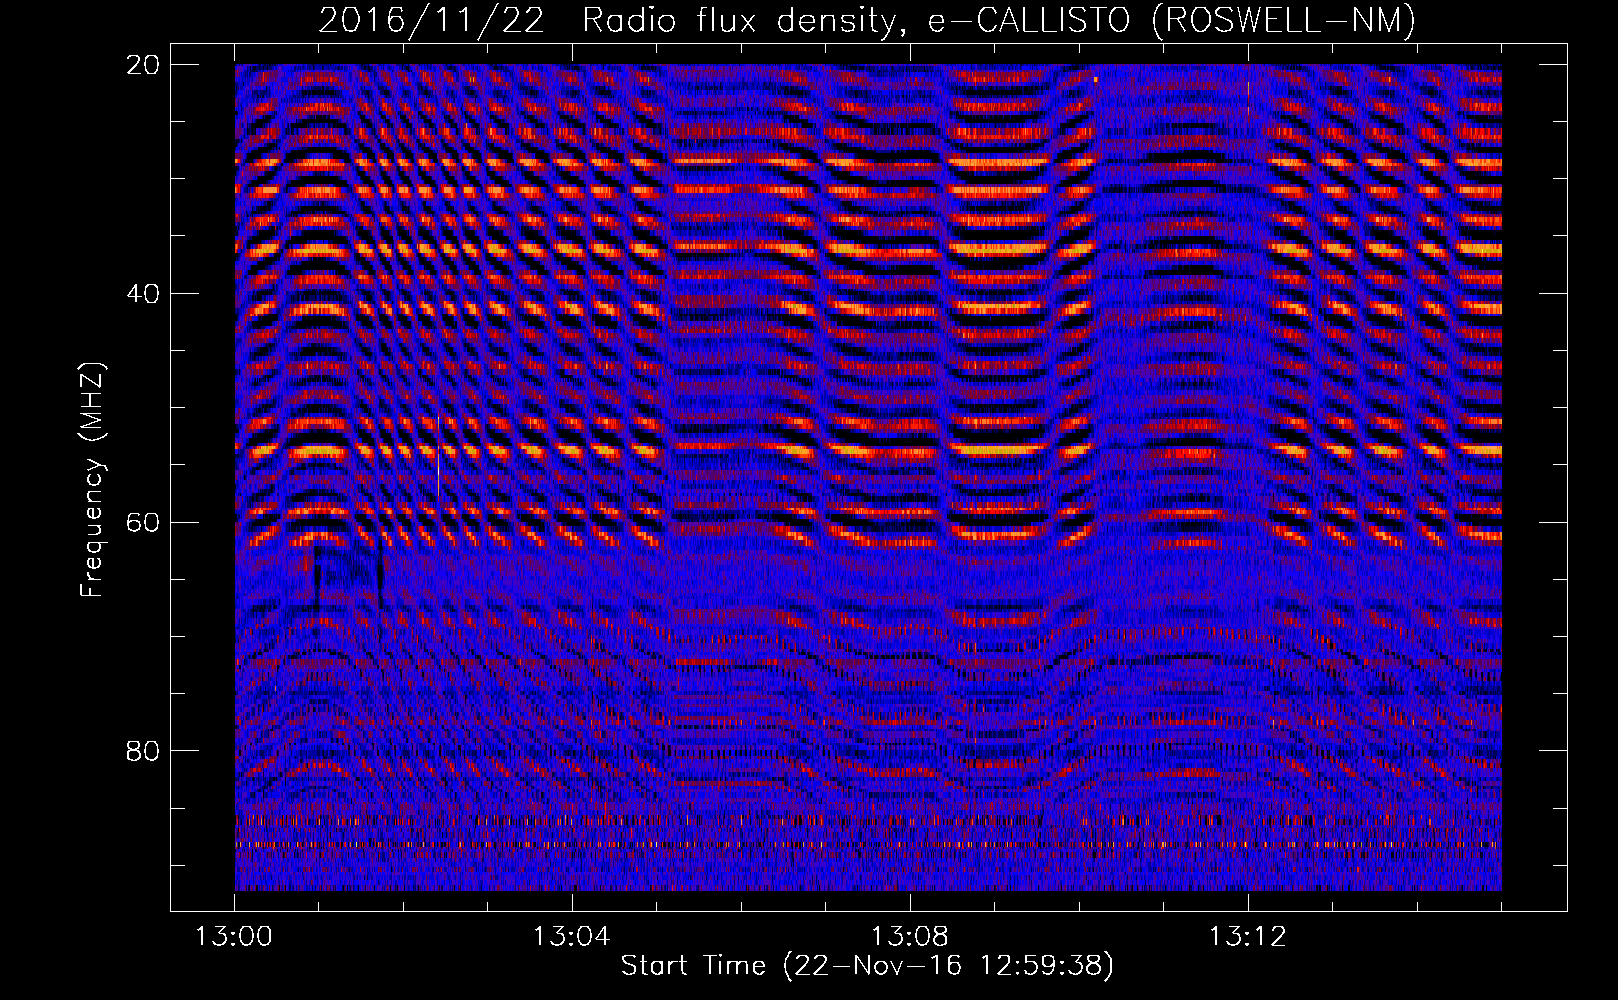Click the '20' frequency tick label
1618x1000 pixels.
[x=142, y=65]
